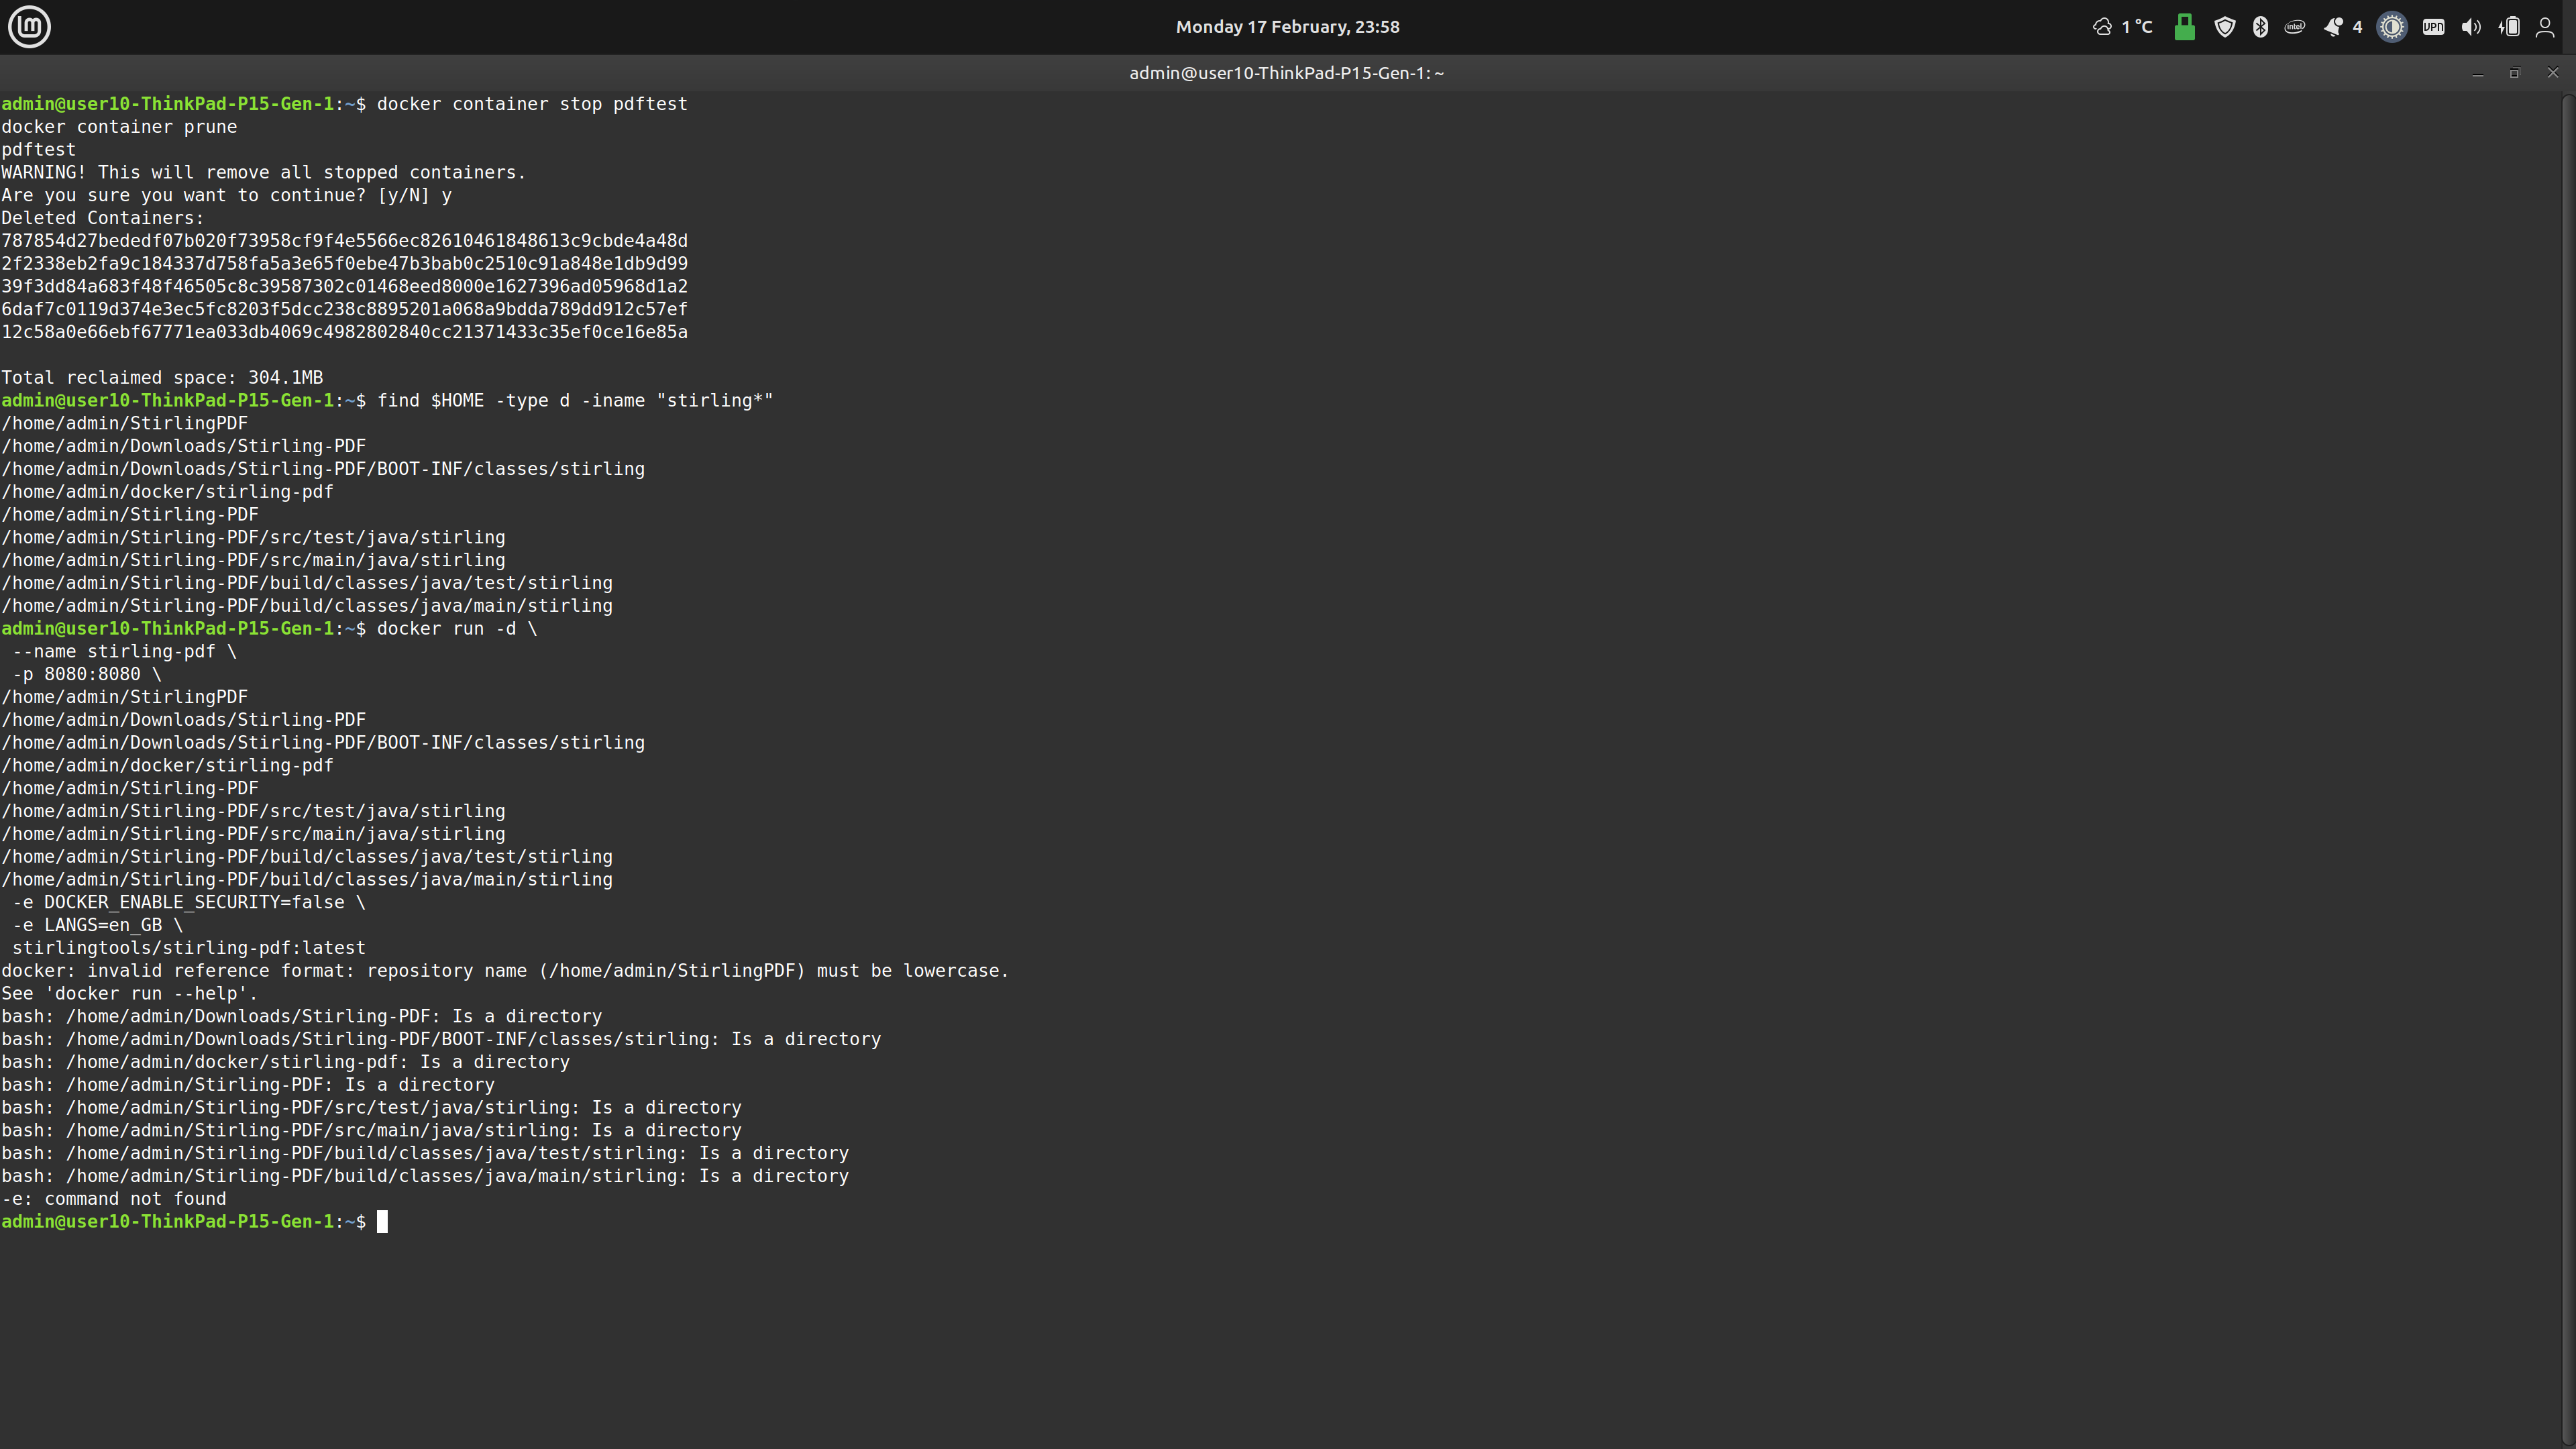Click the terminal title bar text
This screenshot has height=1449, width=2576.
1287,73
